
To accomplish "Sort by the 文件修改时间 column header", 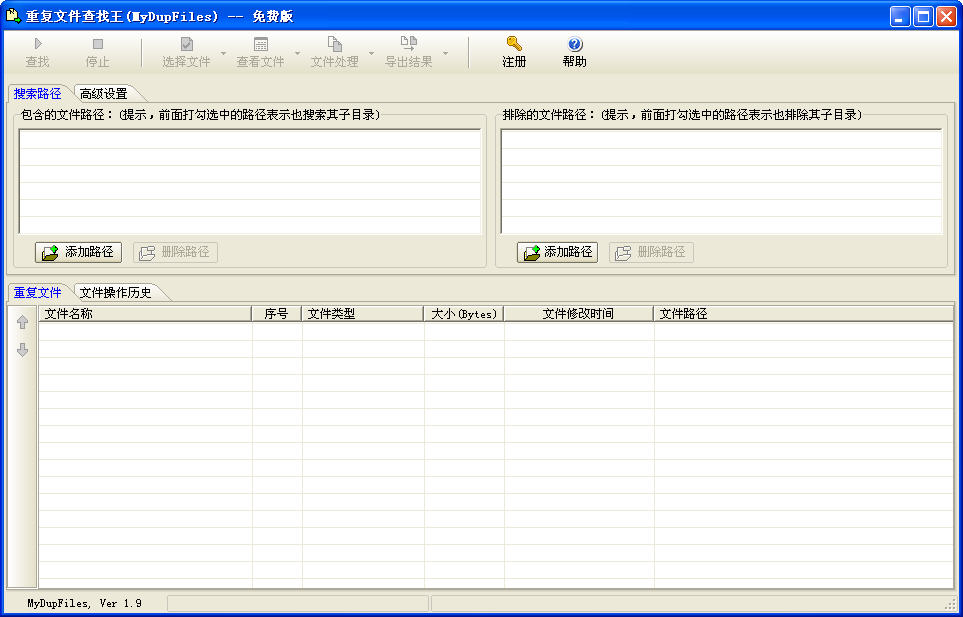I will 579,314.
